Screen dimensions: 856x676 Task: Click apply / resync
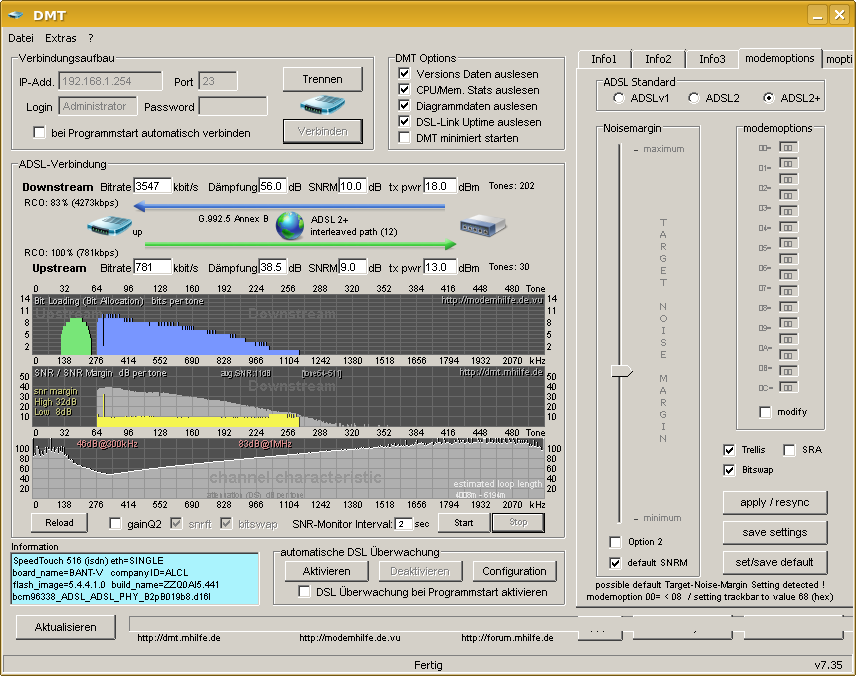(775, 502)
